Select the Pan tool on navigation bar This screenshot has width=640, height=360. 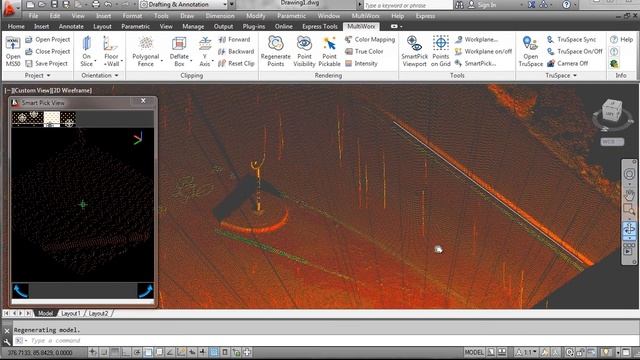click(629, 196)
